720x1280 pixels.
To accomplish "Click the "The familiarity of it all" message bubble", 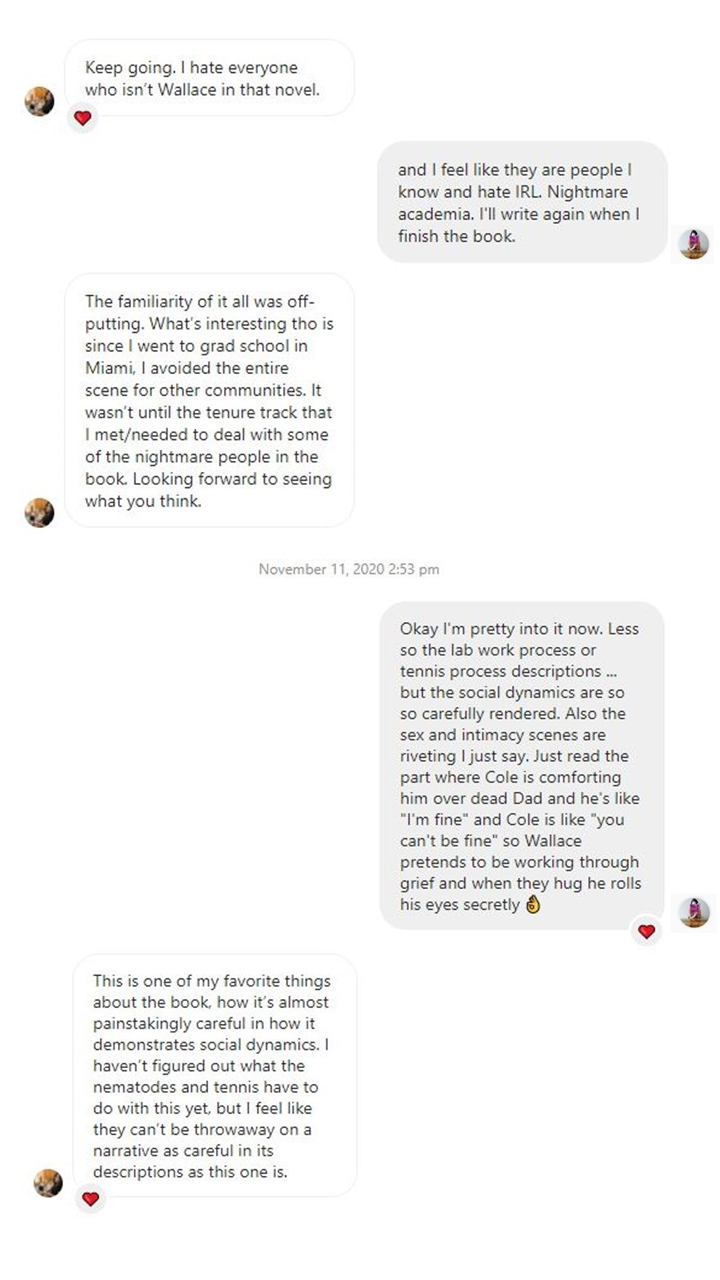I will coord(209,400).
